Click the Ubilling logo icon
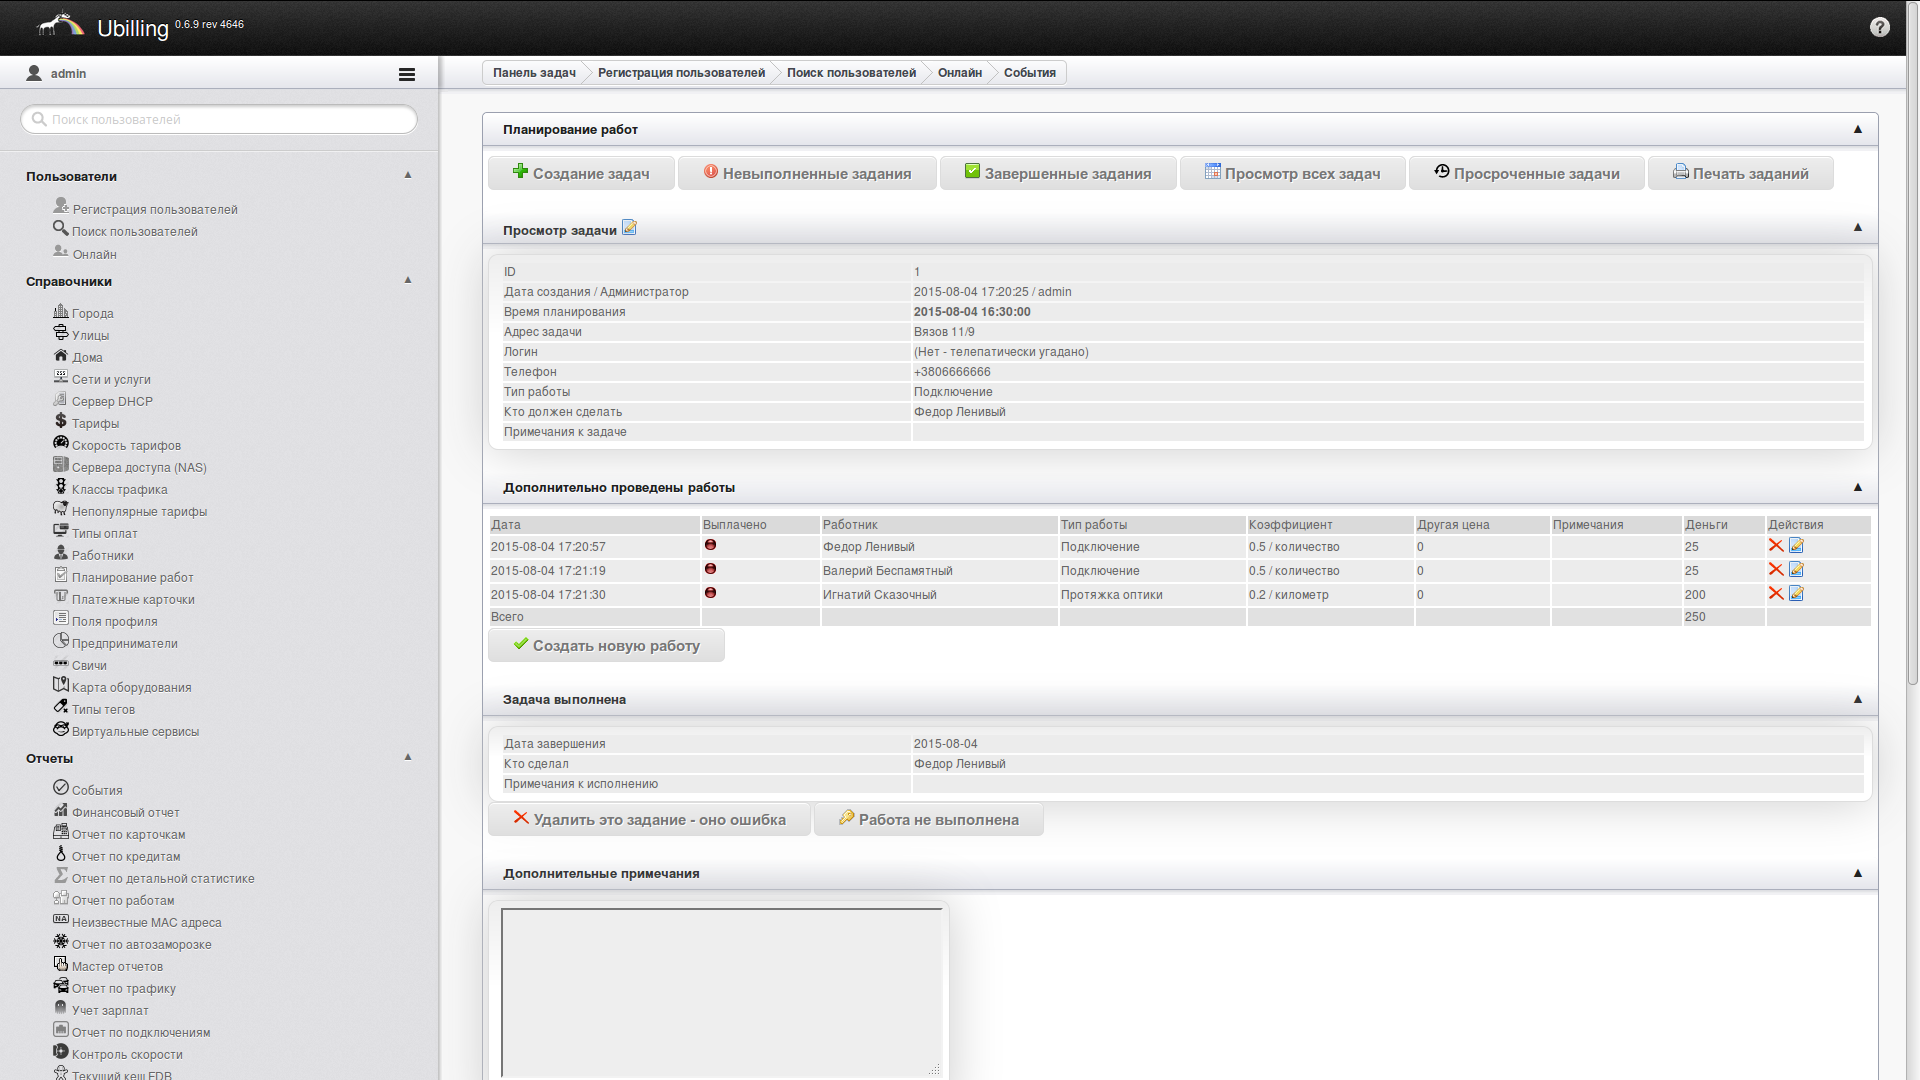The width and height of the screenshot is (1920, 1080). [x=60, y=25]
